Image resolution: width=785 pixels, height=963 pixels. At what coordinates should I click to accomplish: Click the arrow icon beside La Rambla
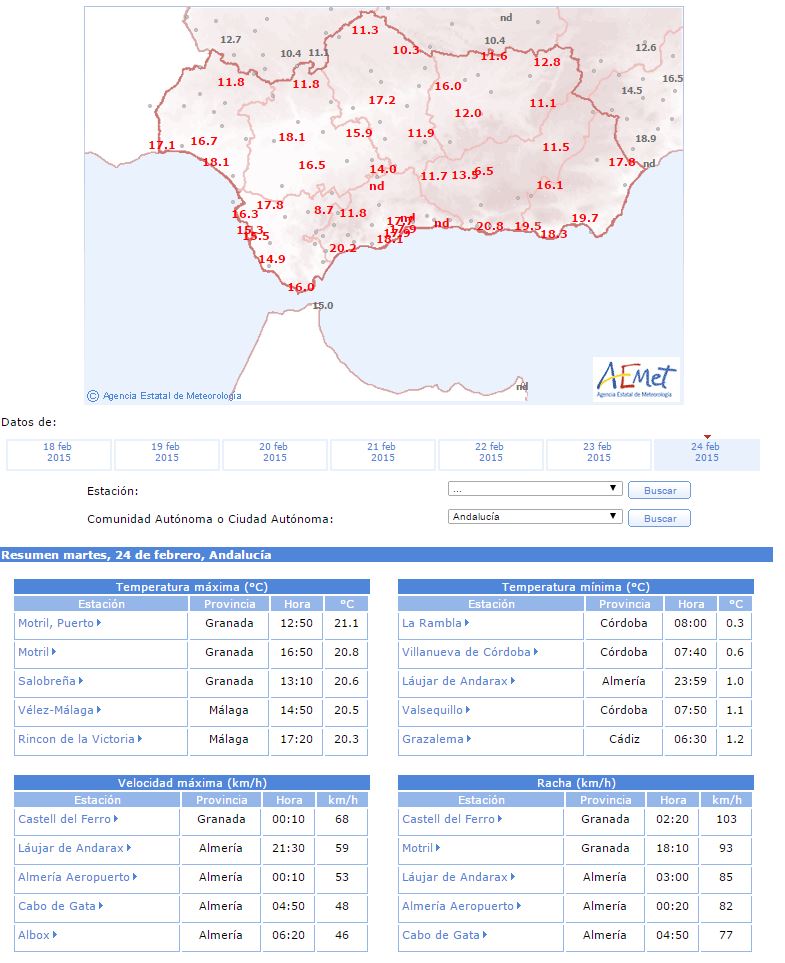(x=468, y=623)
